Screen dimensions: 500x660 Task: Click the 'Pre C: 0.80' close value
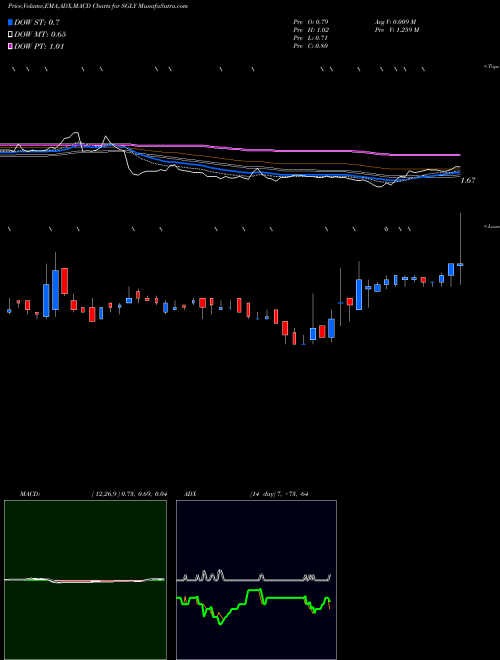coord(311,46)
